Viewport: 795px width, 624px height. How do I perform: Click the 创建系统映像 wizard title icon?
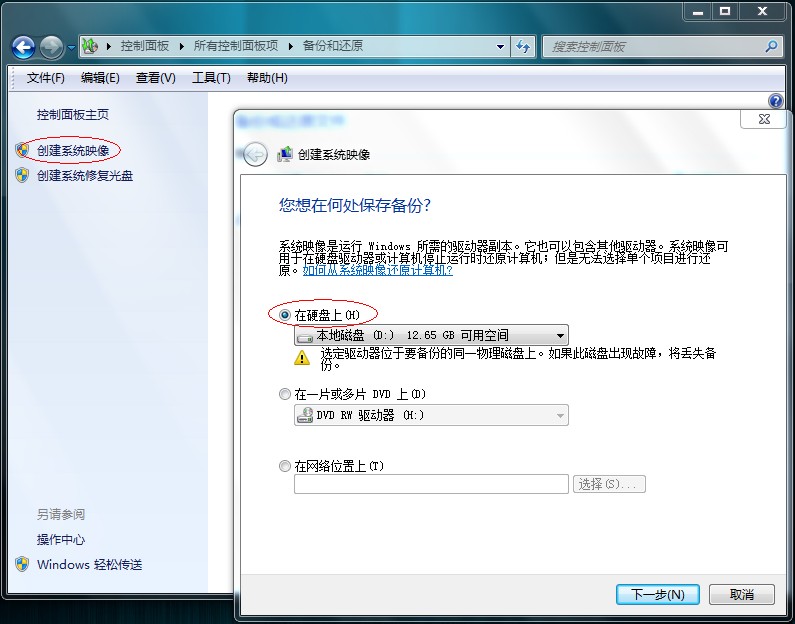click(285, 154)
